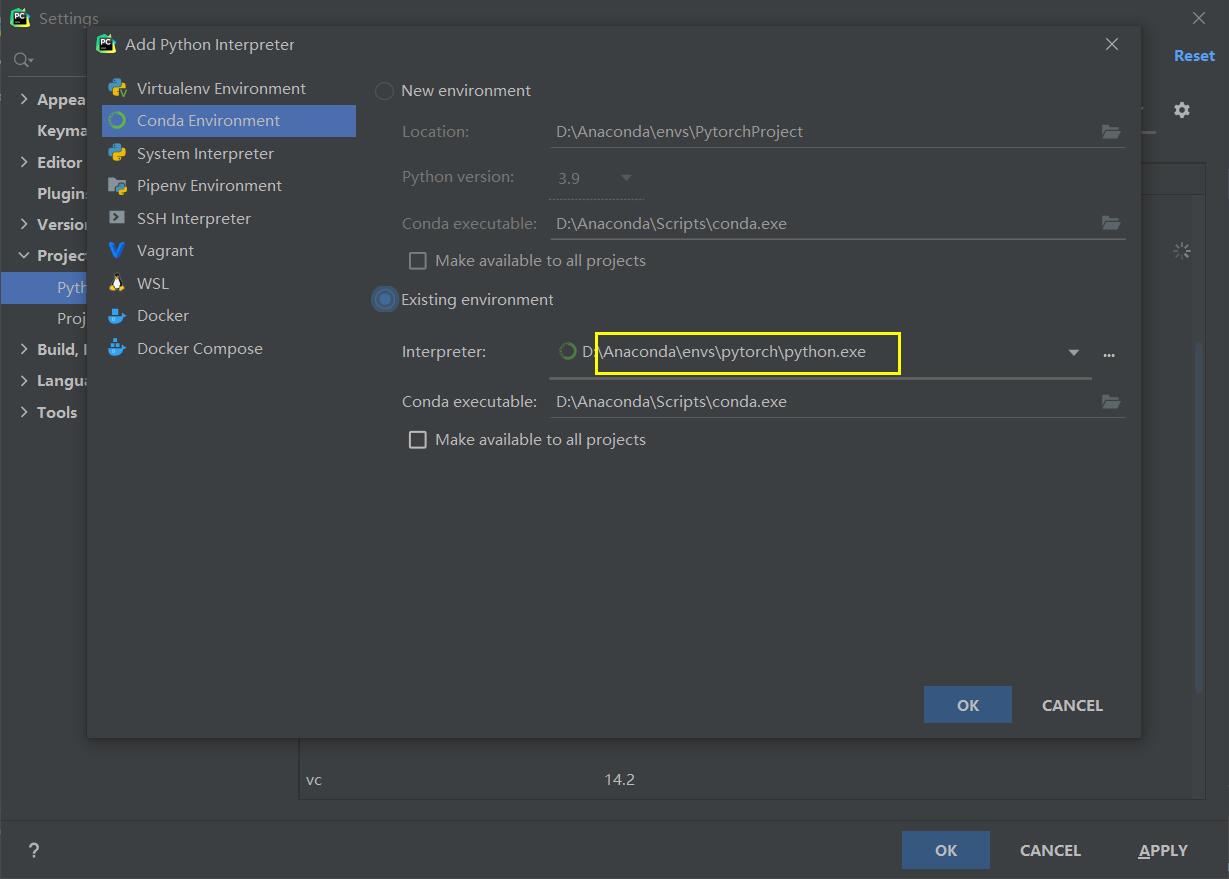Click the vc package row
The width and height of the screenshot is (1229, 879).
tap(751, 780)
